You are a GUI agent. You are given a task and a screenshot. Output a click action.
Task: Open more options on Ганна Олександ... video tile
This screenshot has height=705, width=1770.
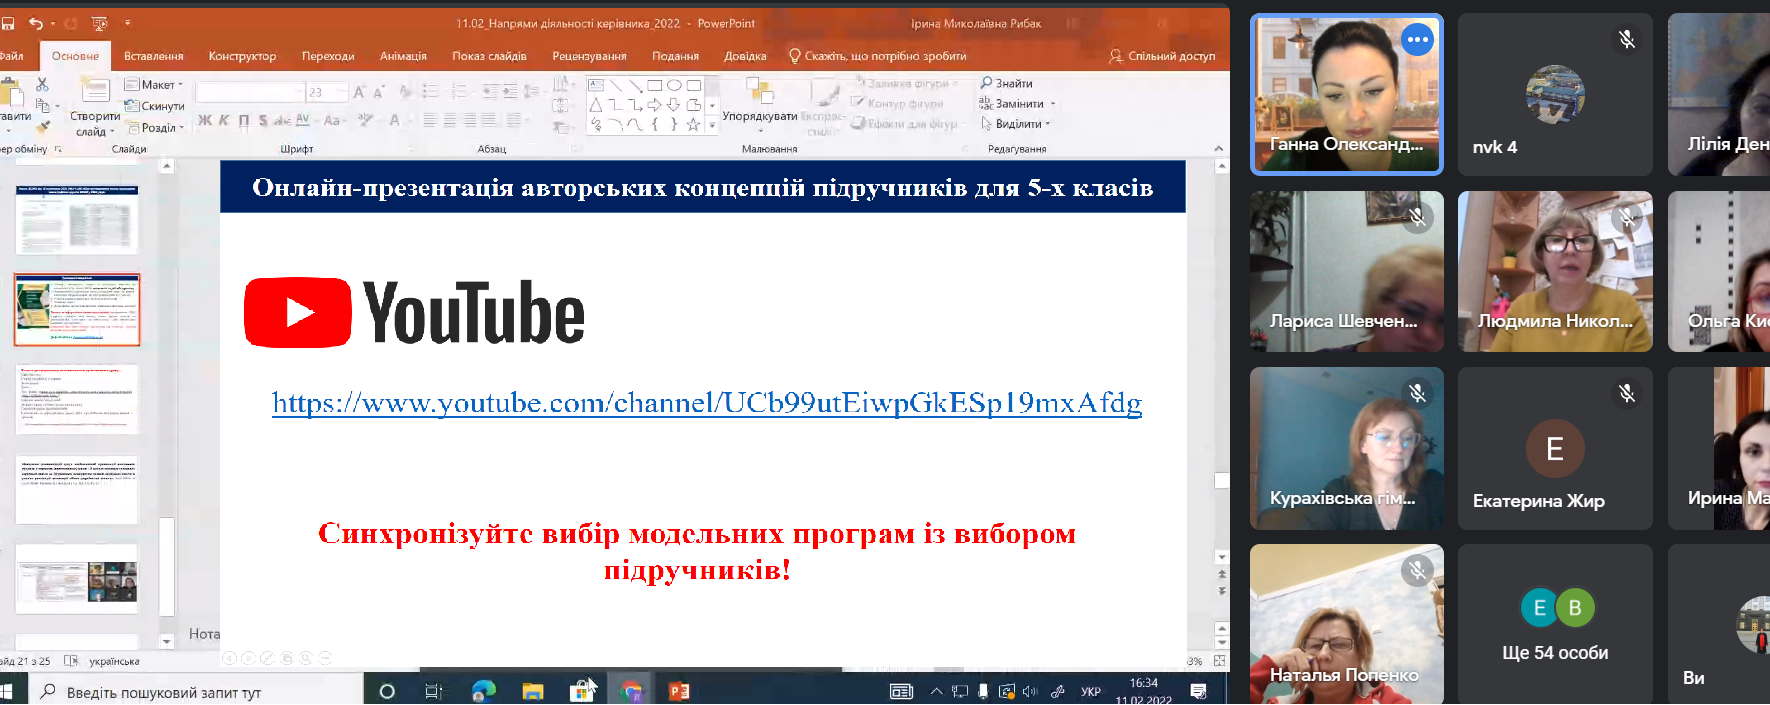pos(1417,39)
